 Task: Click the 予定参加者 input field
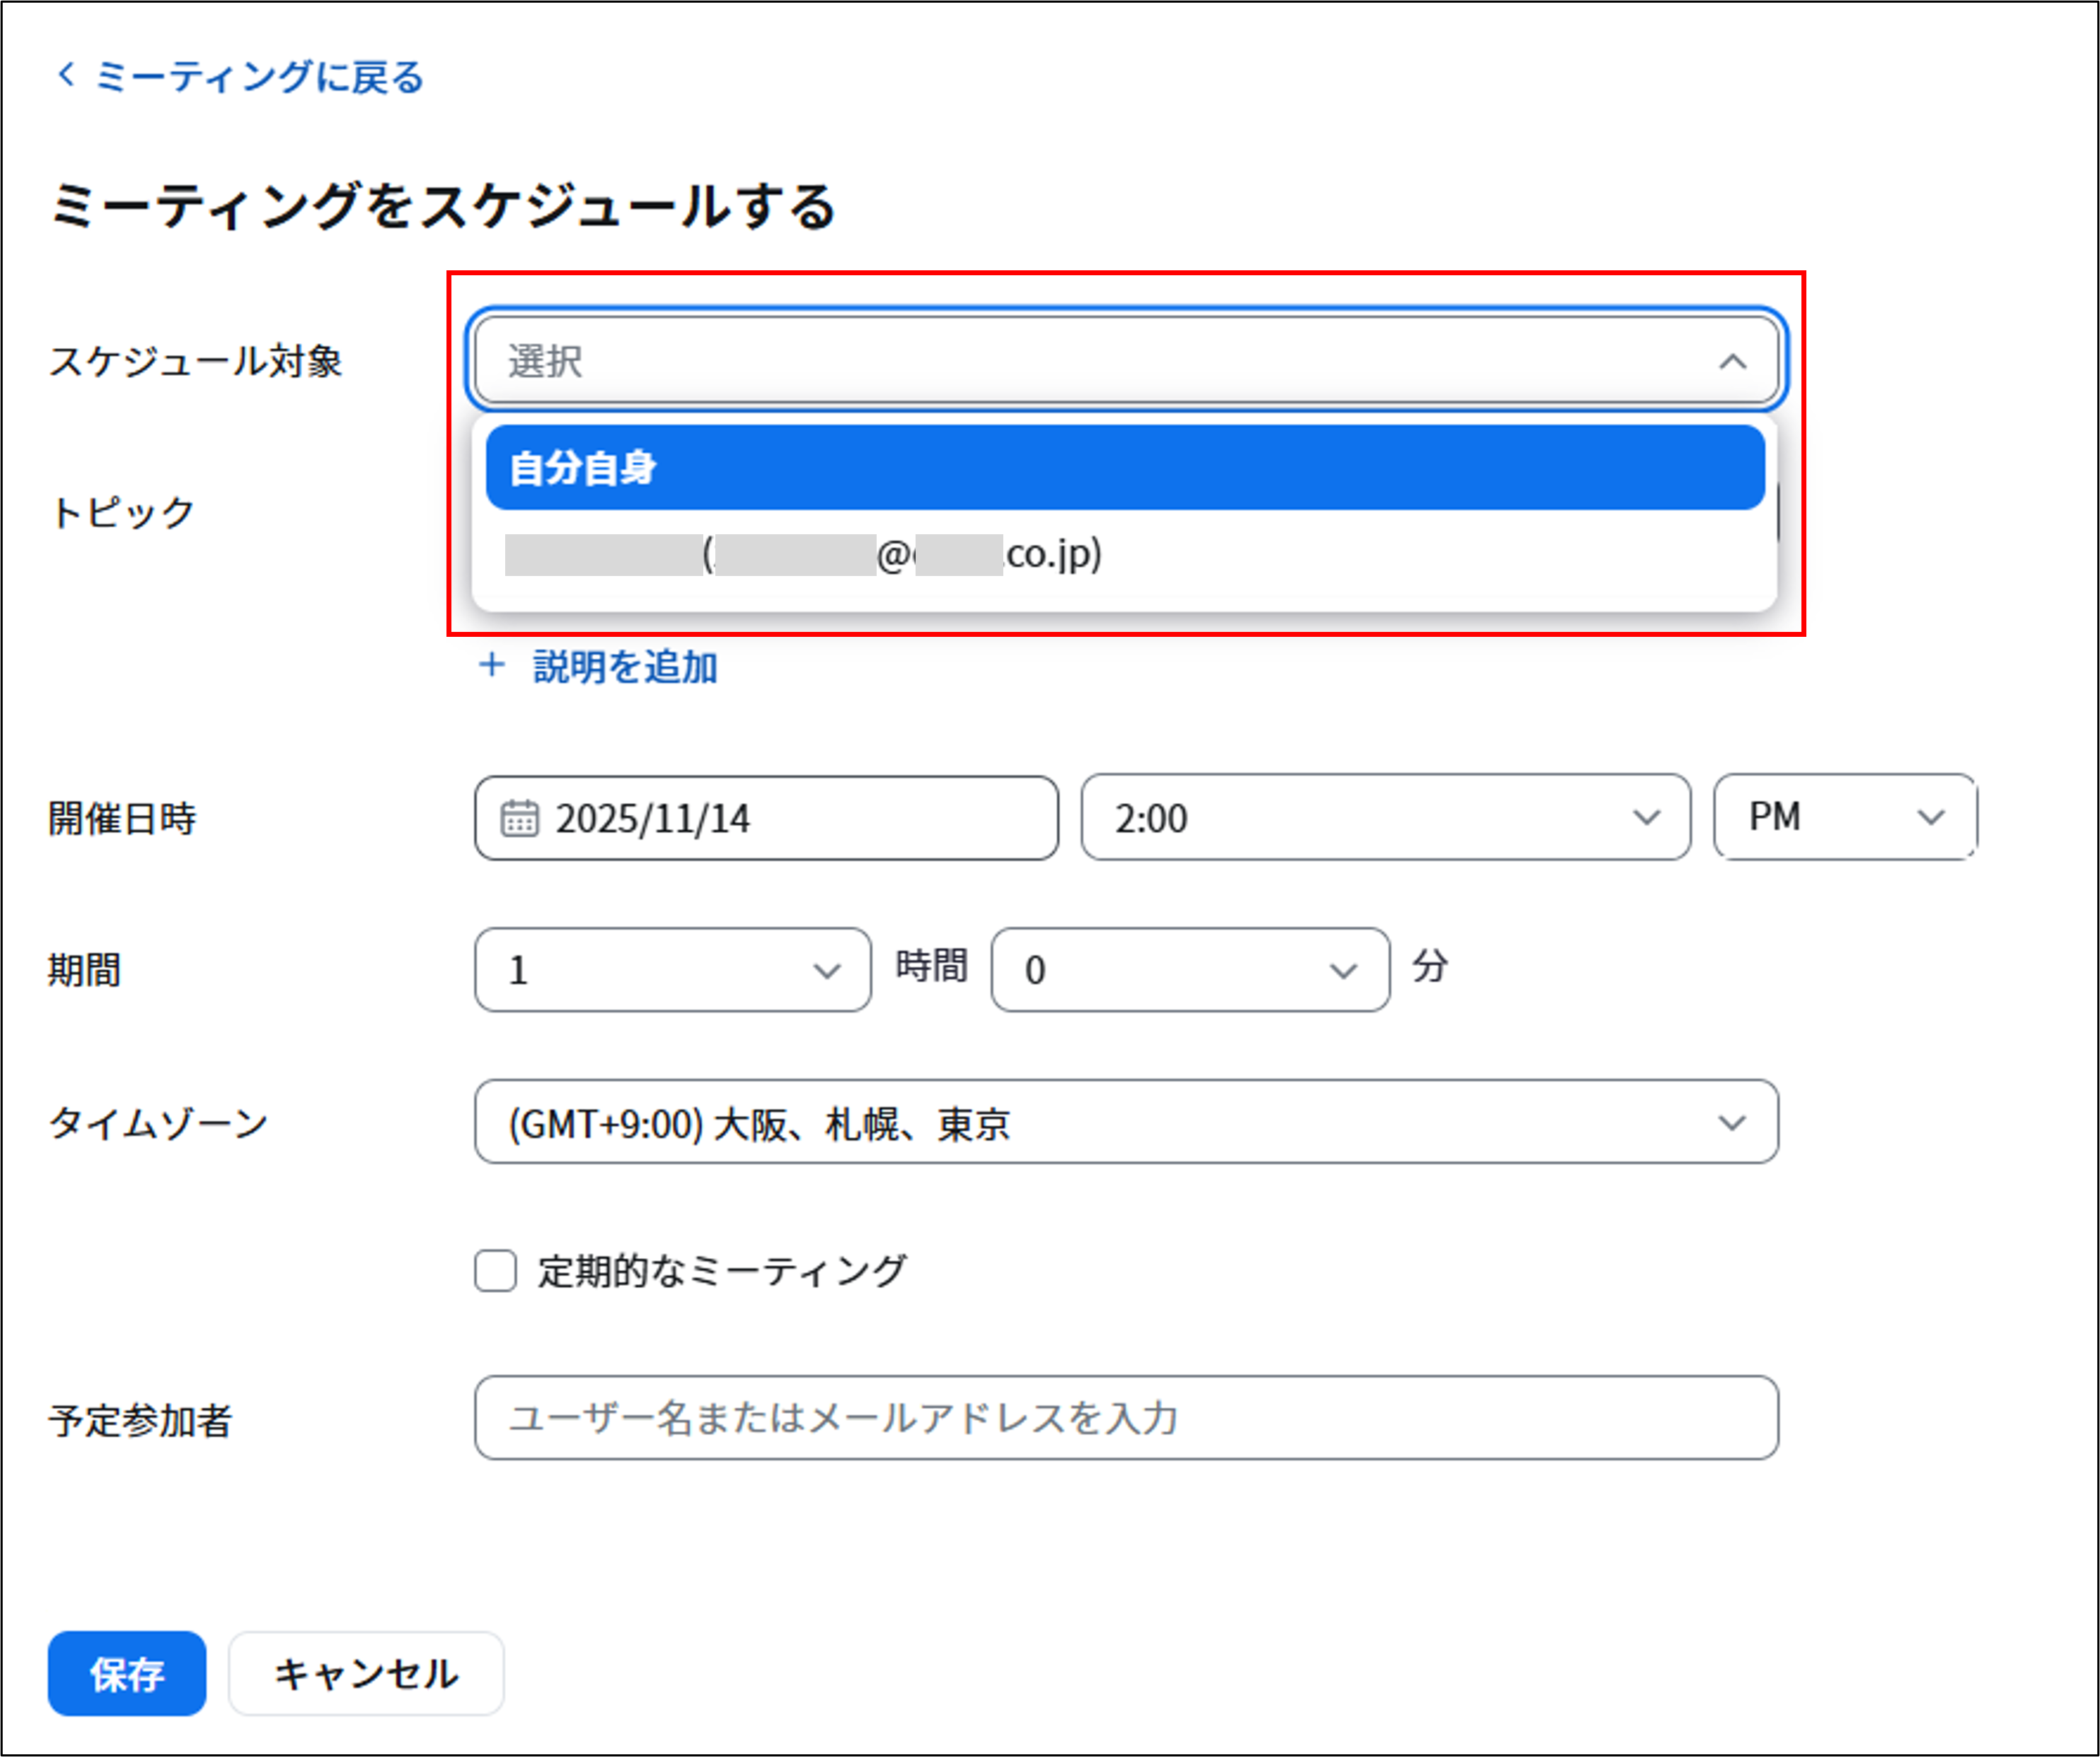[x=1126, y=1417]
